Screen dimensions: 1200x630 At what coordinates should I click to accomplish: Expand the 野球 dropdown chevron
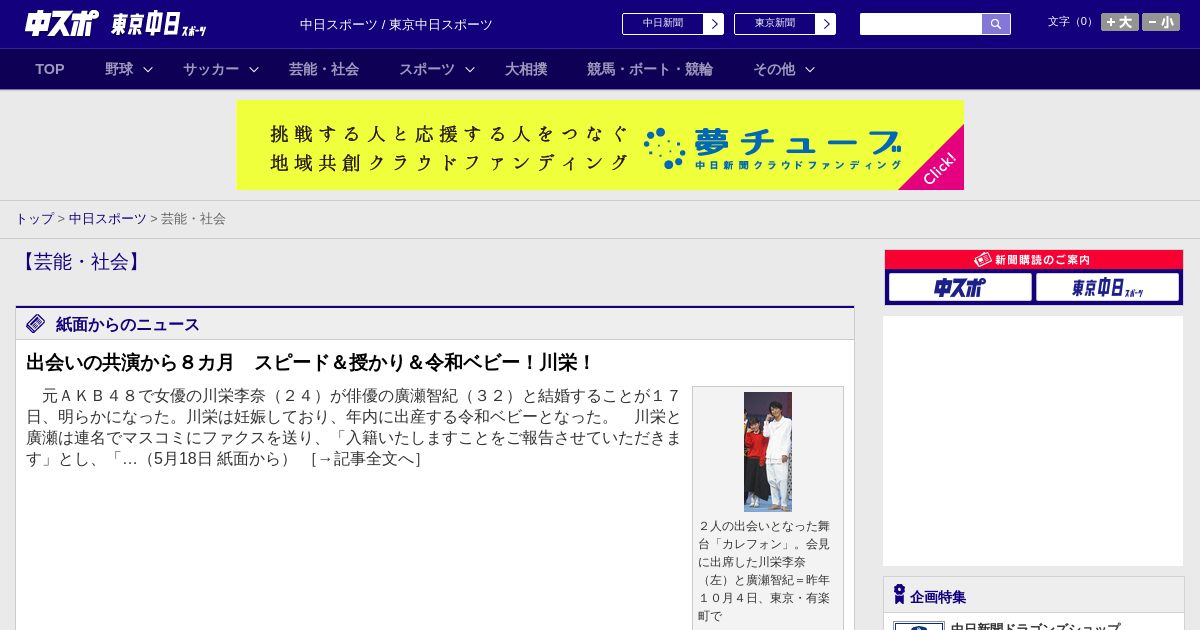pyautogui.click(x=148, y=69)
